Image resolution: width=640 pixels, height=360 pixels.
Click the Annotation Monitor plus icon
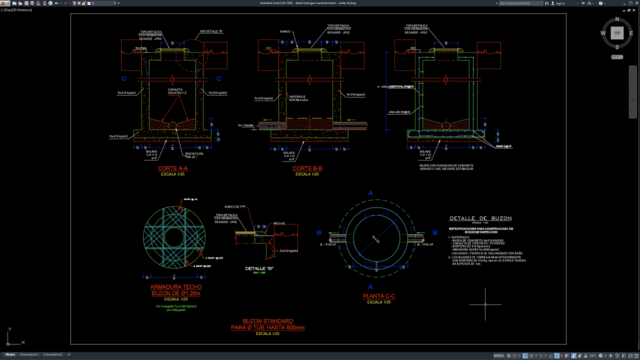[x=611, y=356]
